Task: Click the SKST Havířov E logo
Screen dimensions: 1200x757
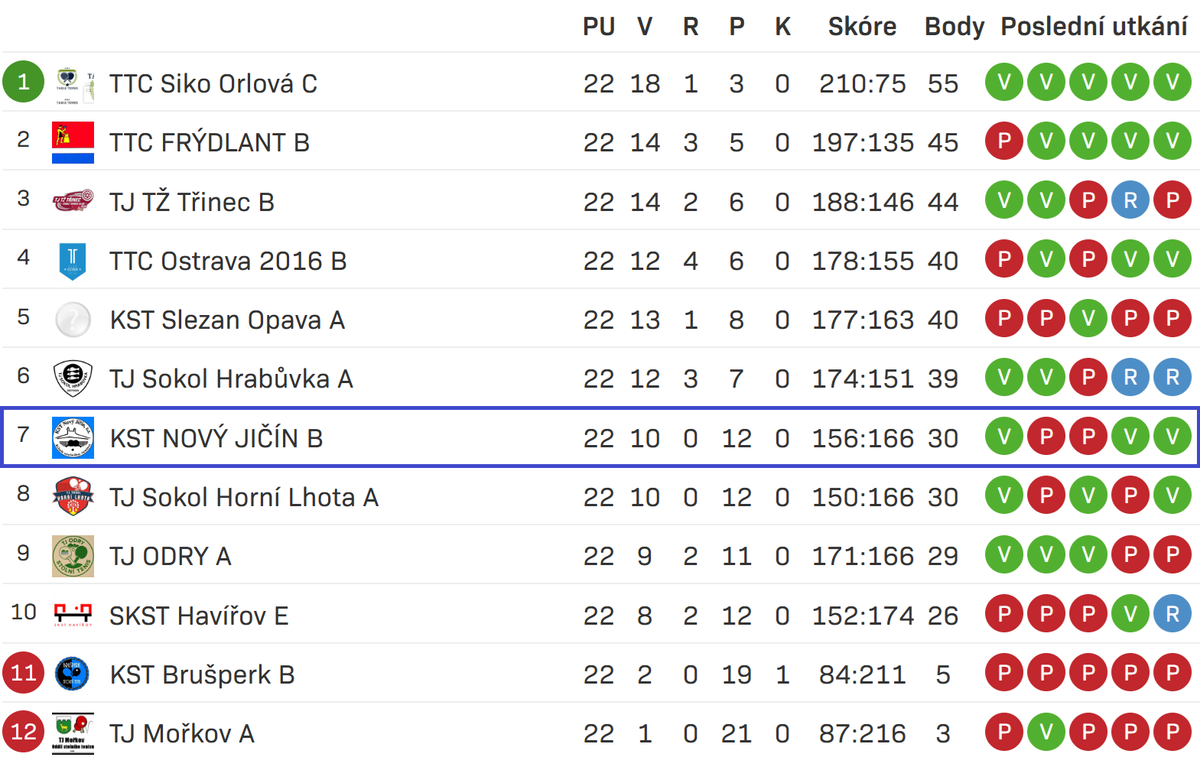Action: point(73,615)
